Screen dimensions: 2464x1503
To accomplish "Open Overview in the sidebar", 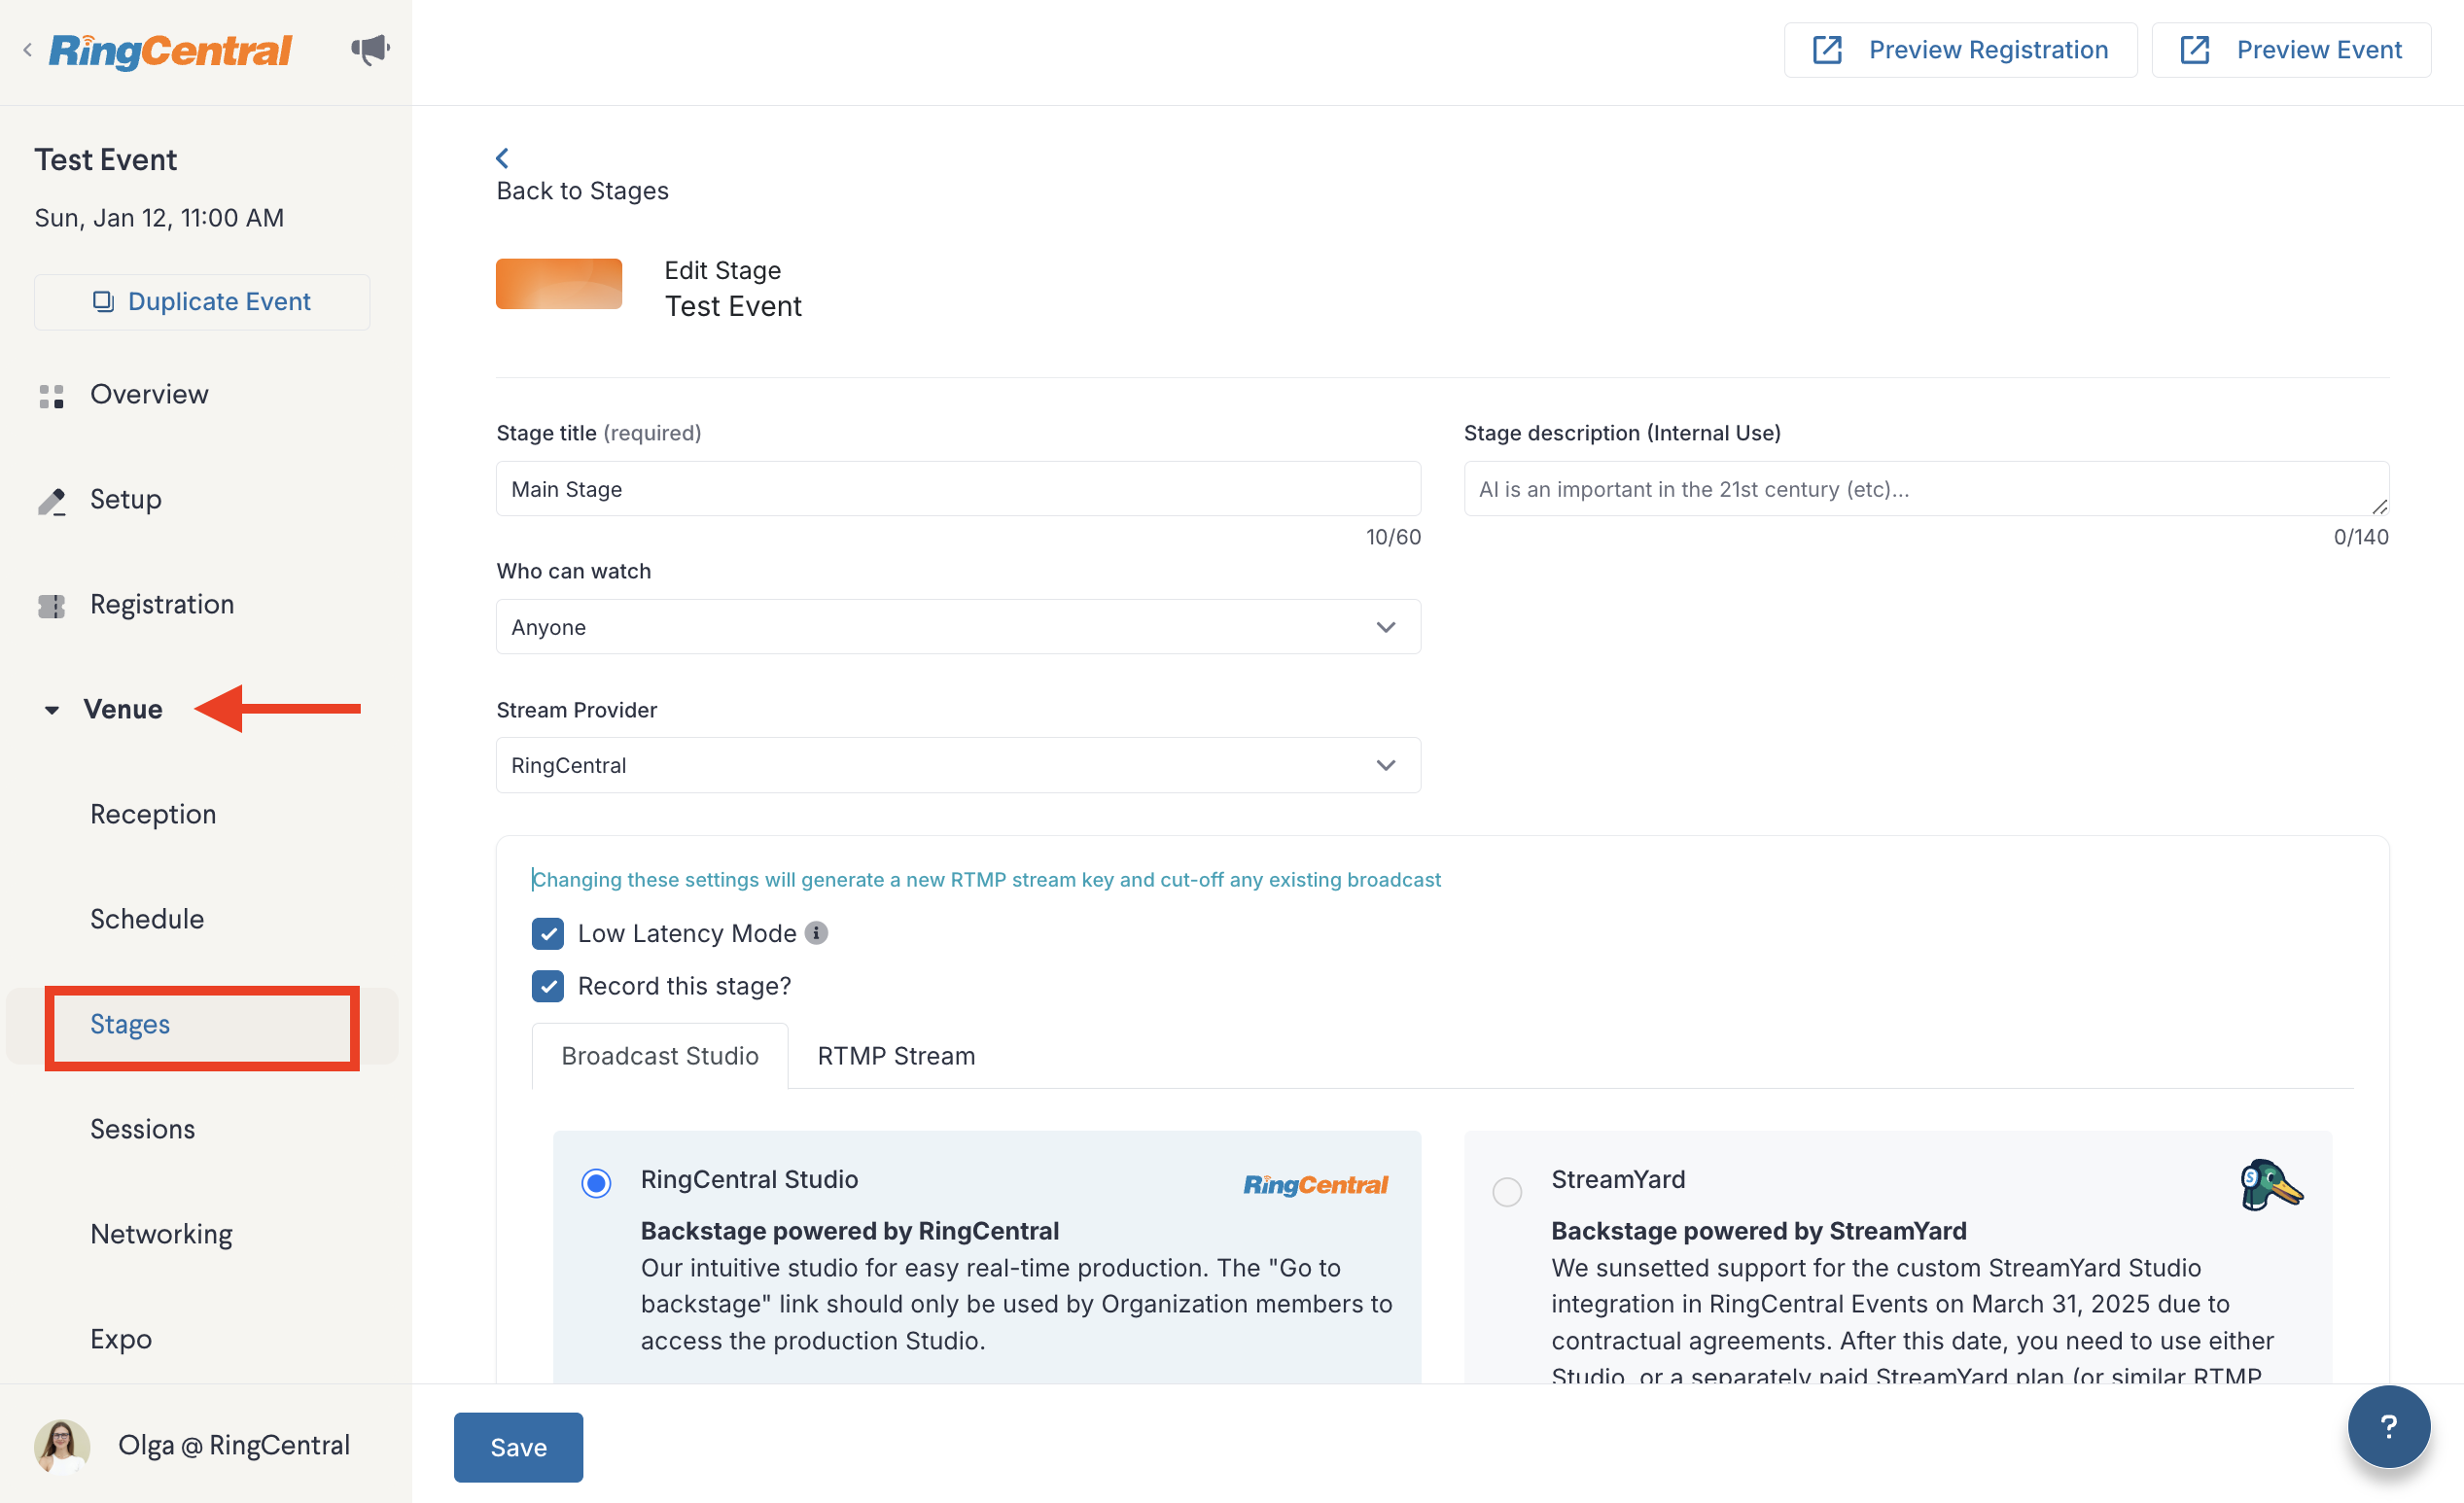I will [149, 394].
